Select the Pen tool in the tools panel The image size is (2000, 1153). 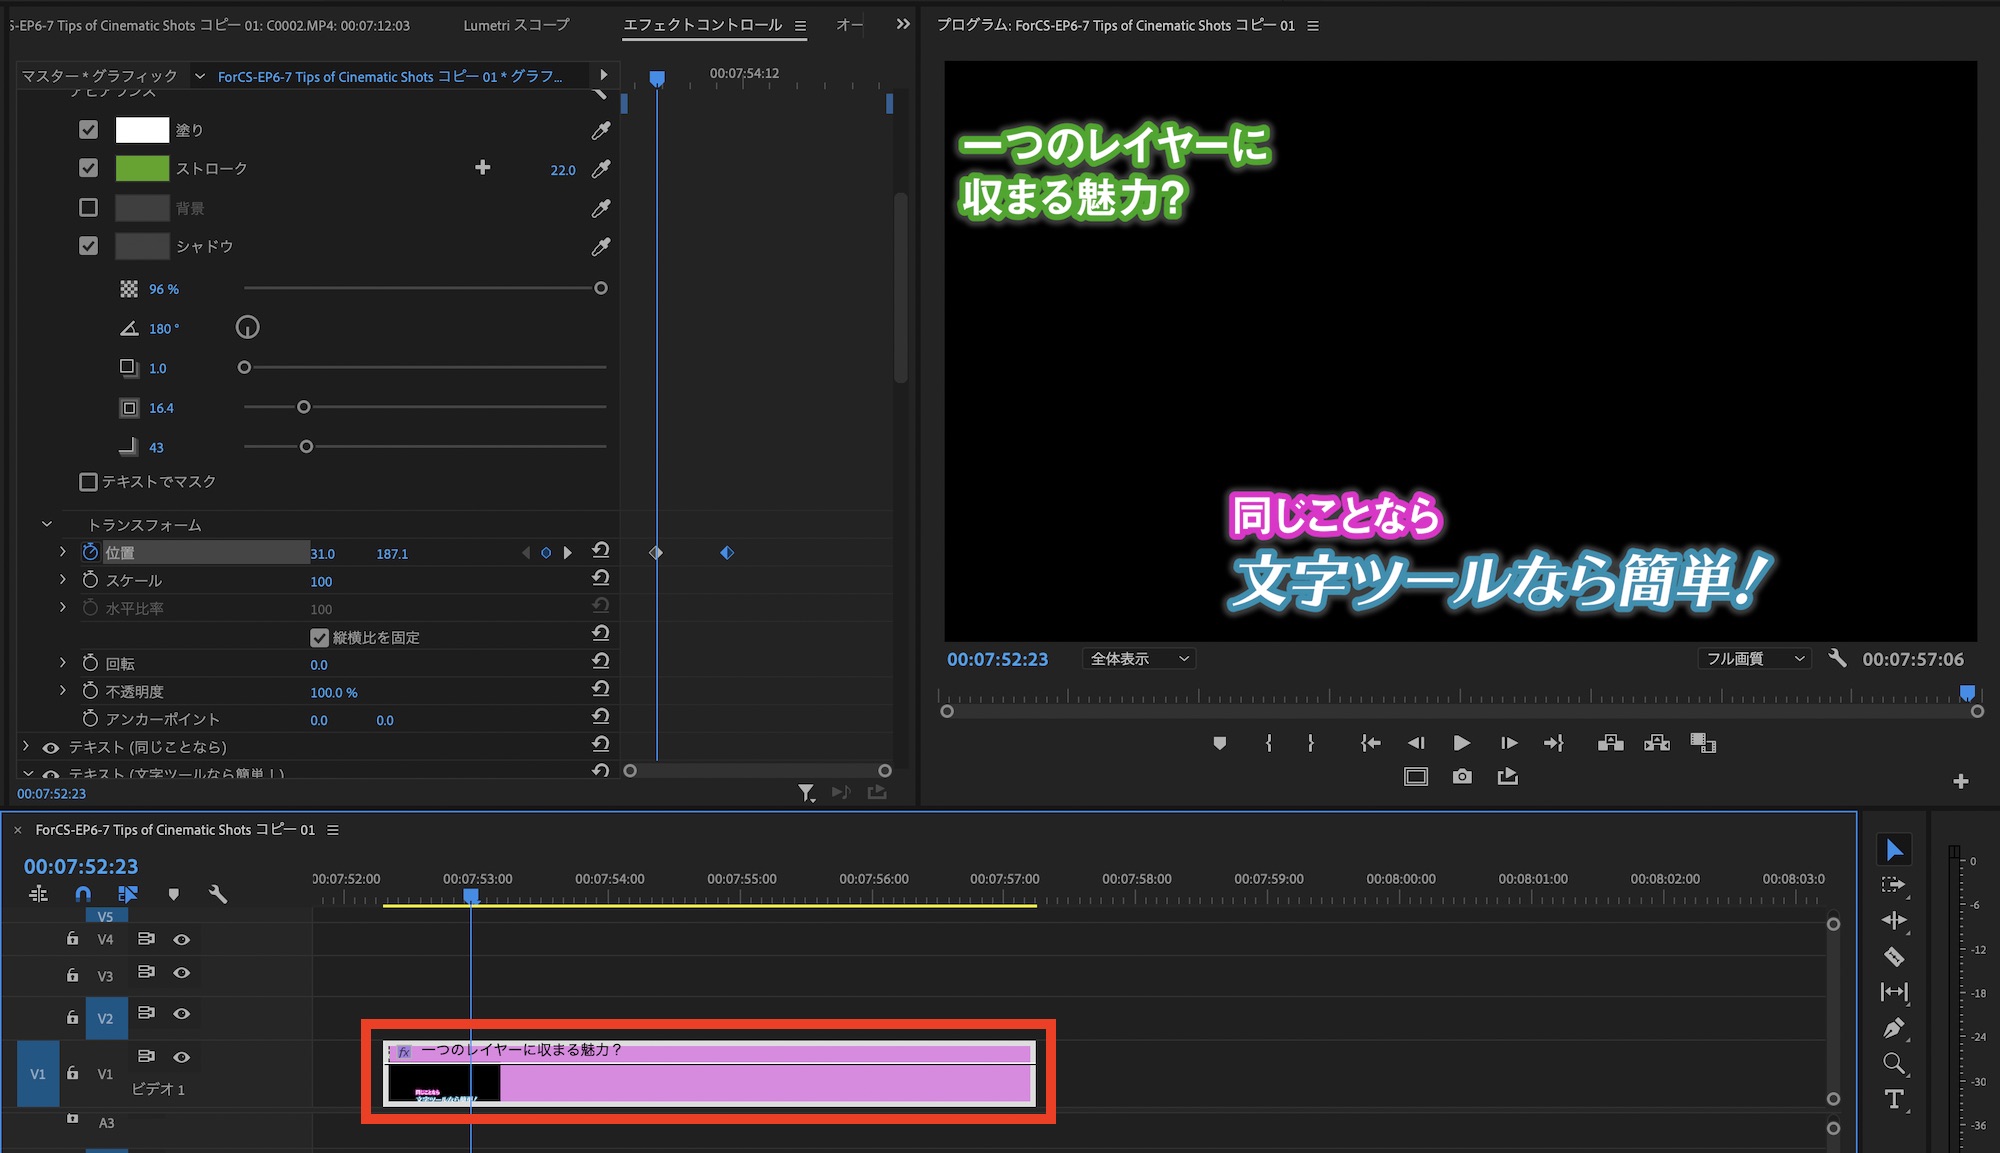1894,1028
